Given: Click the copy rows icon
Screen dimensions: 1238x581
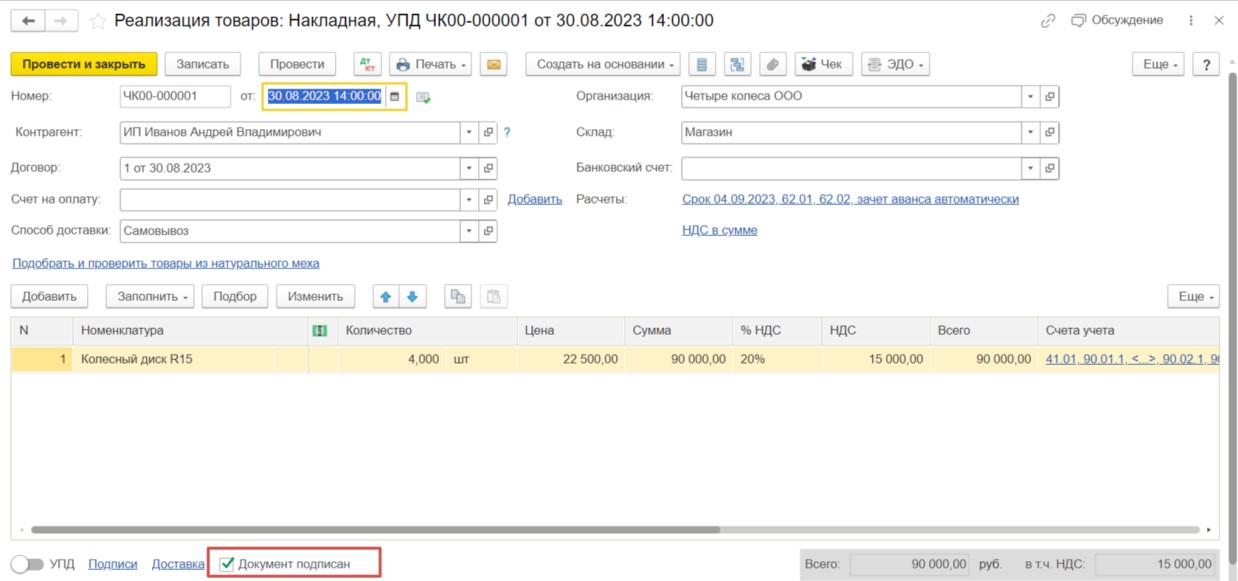Looking at the screenshot, I should 458,297.
